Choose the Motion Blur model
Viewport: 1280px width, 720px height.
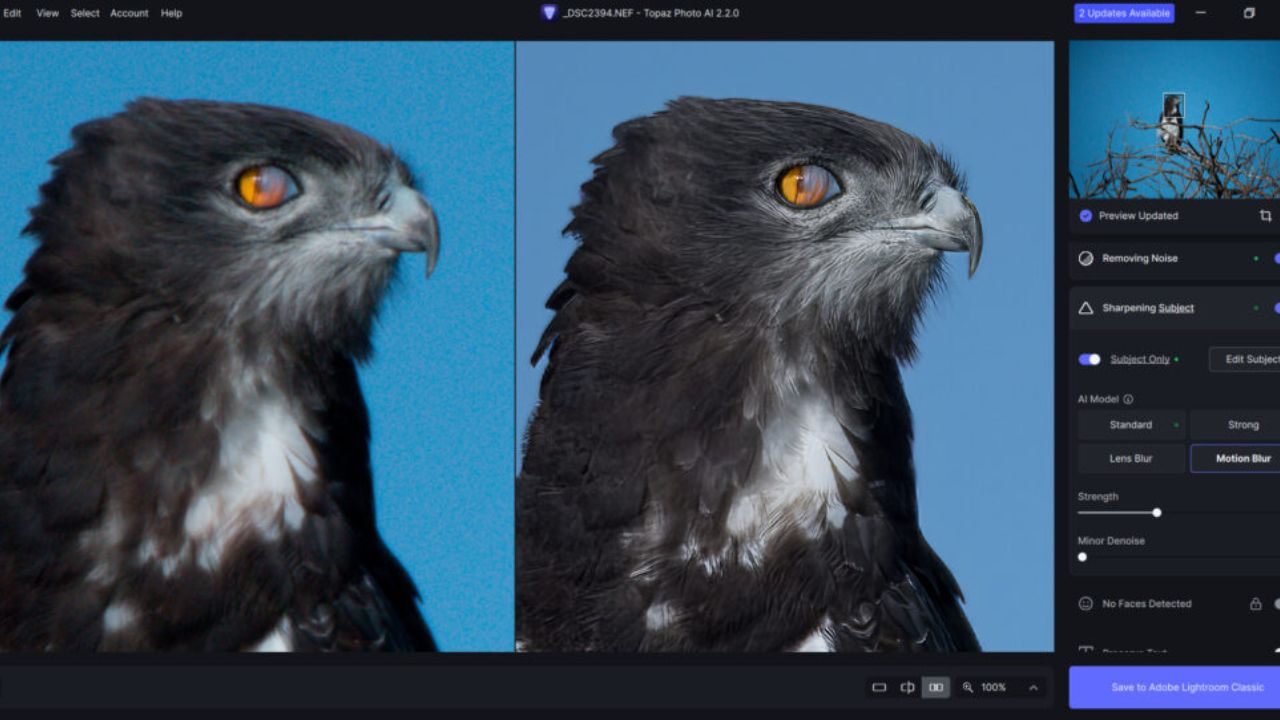1235,458
